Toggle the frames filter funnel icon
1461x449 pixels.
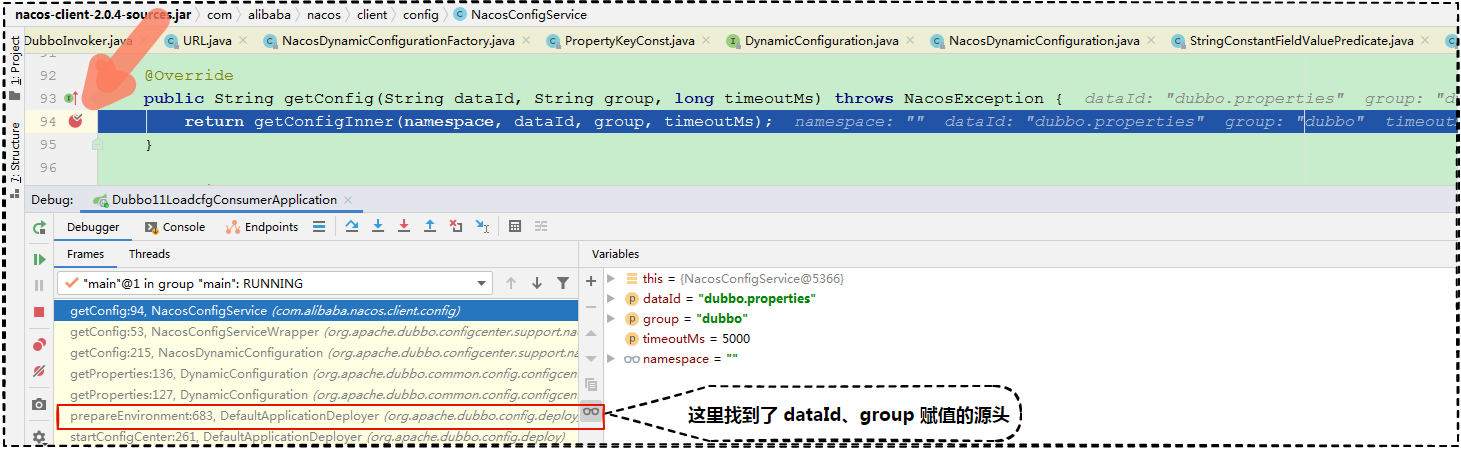pos(563,284)
